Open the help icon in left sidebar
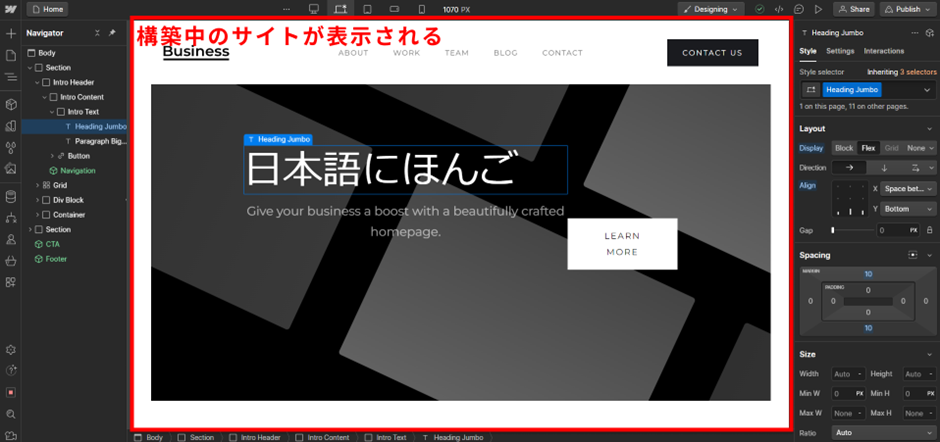This screenshot has height=442, width=940. click(10, 371)
